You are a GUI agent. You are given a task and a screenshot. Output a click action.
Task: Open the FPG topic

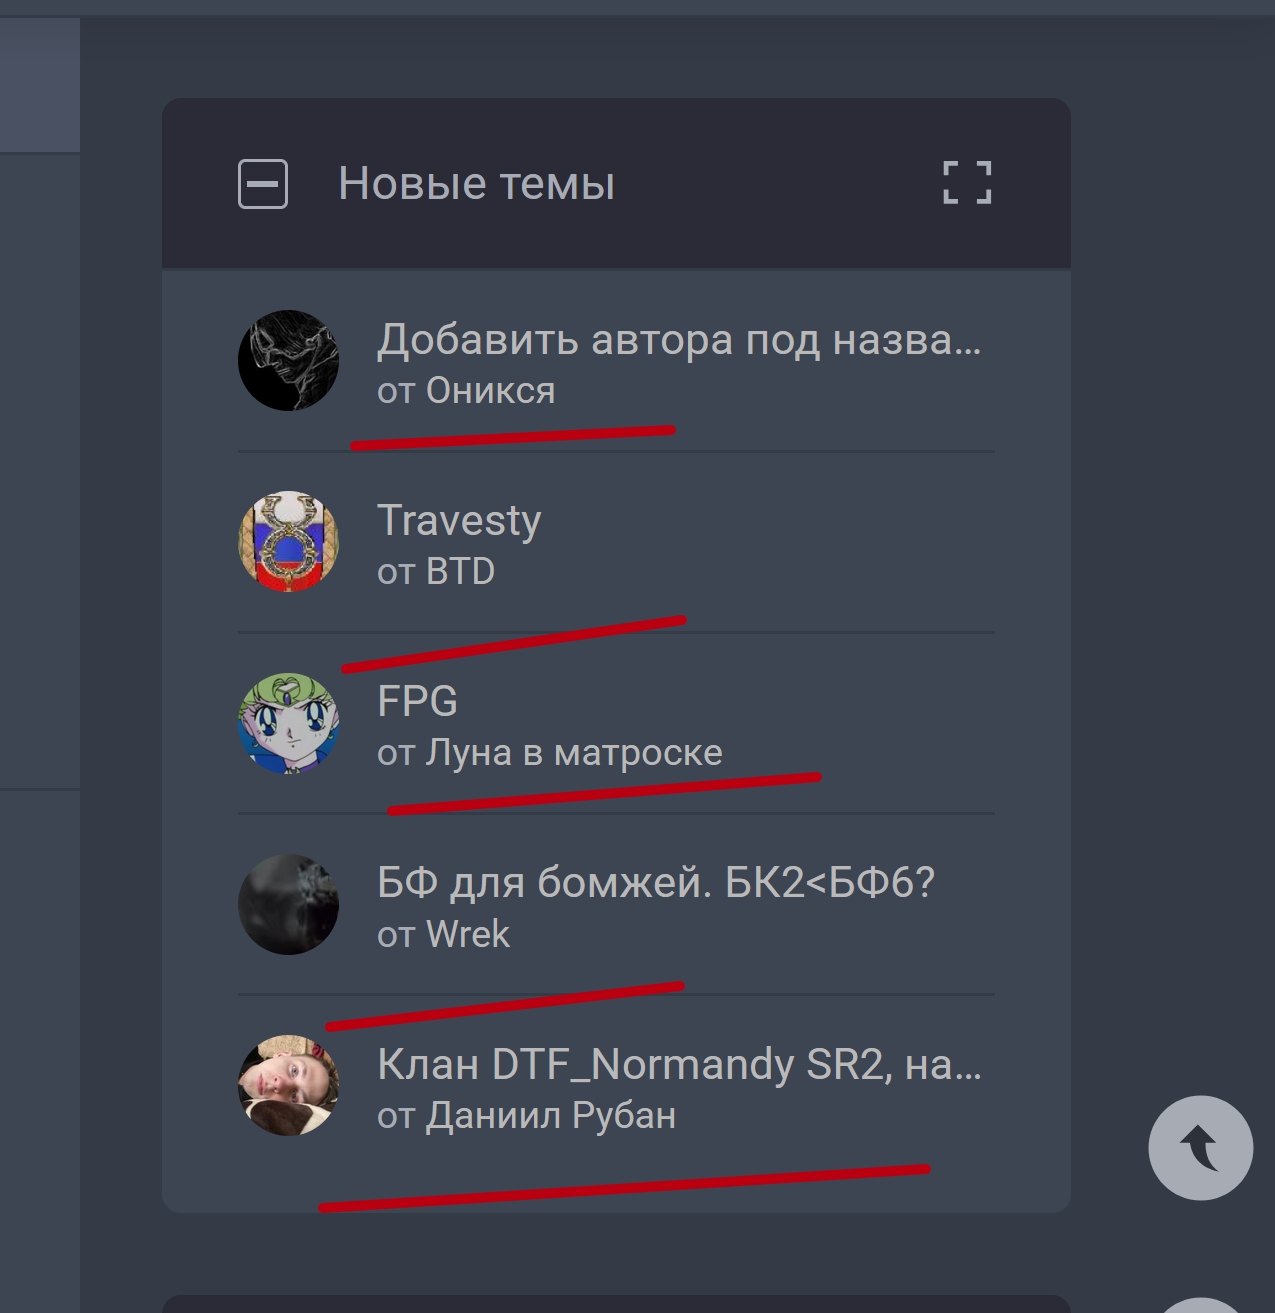click(417, 702)
